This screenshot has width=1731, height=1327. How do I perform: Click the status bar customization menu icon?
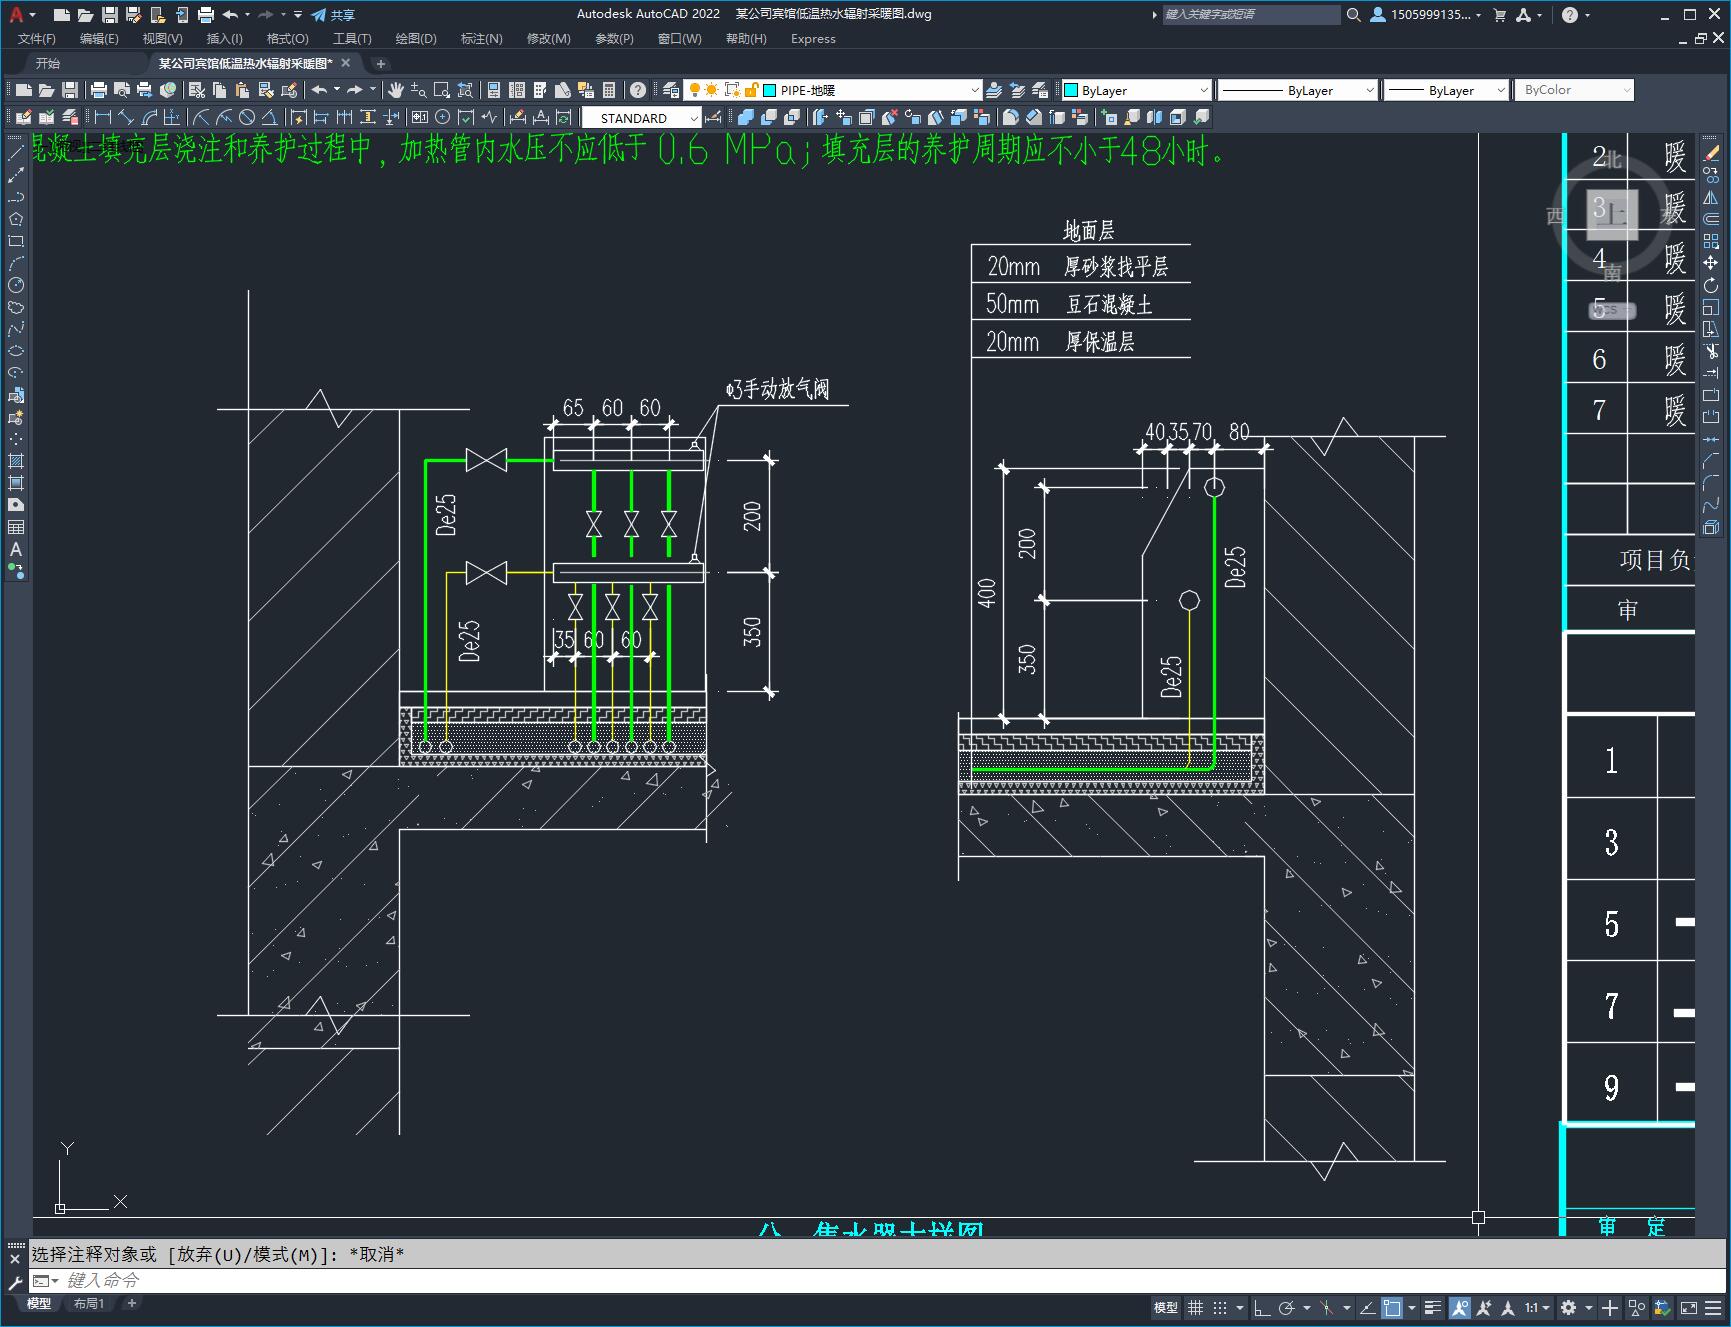(x=1713, y=1307)
